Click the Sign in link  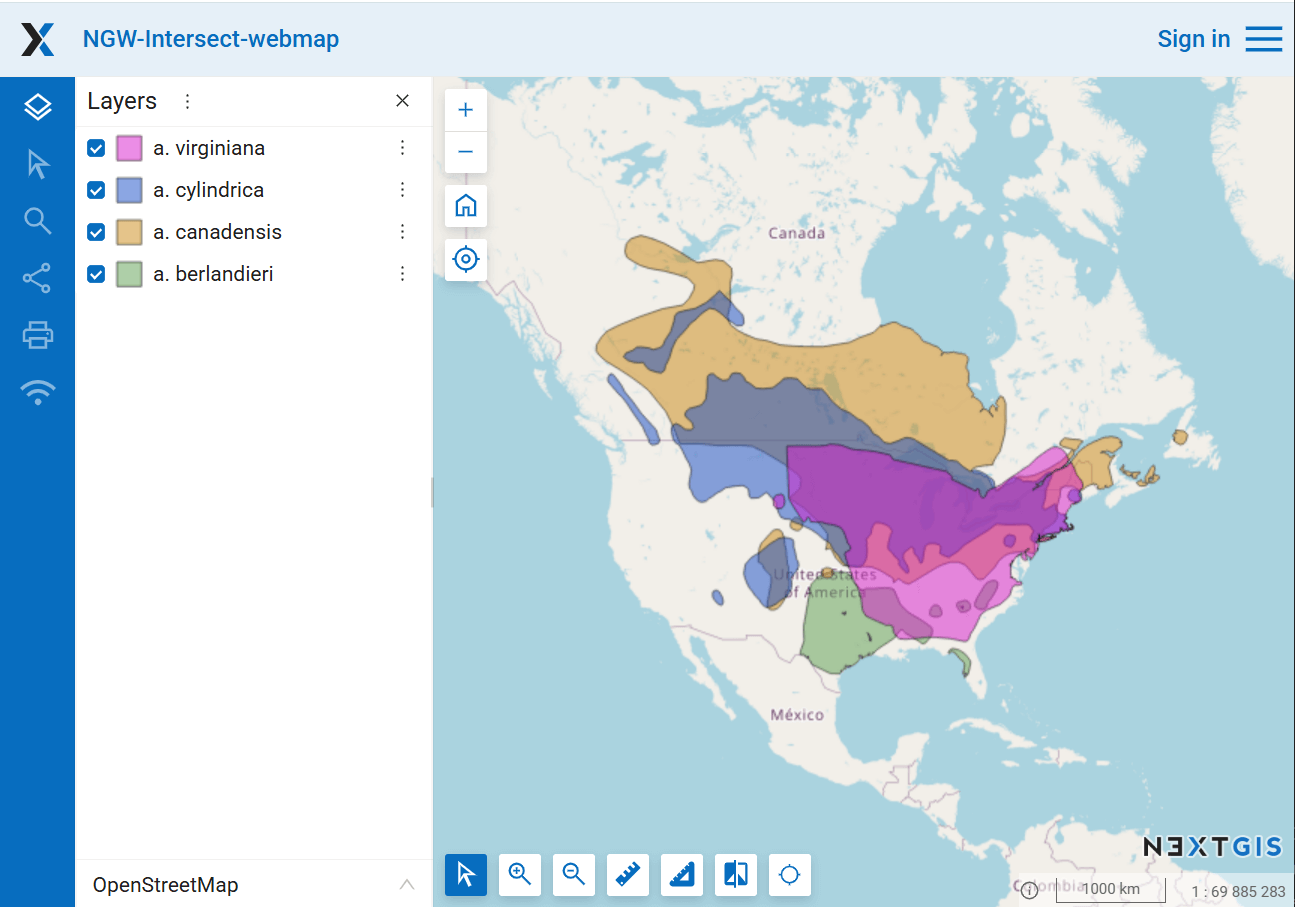pos(1193,39)
